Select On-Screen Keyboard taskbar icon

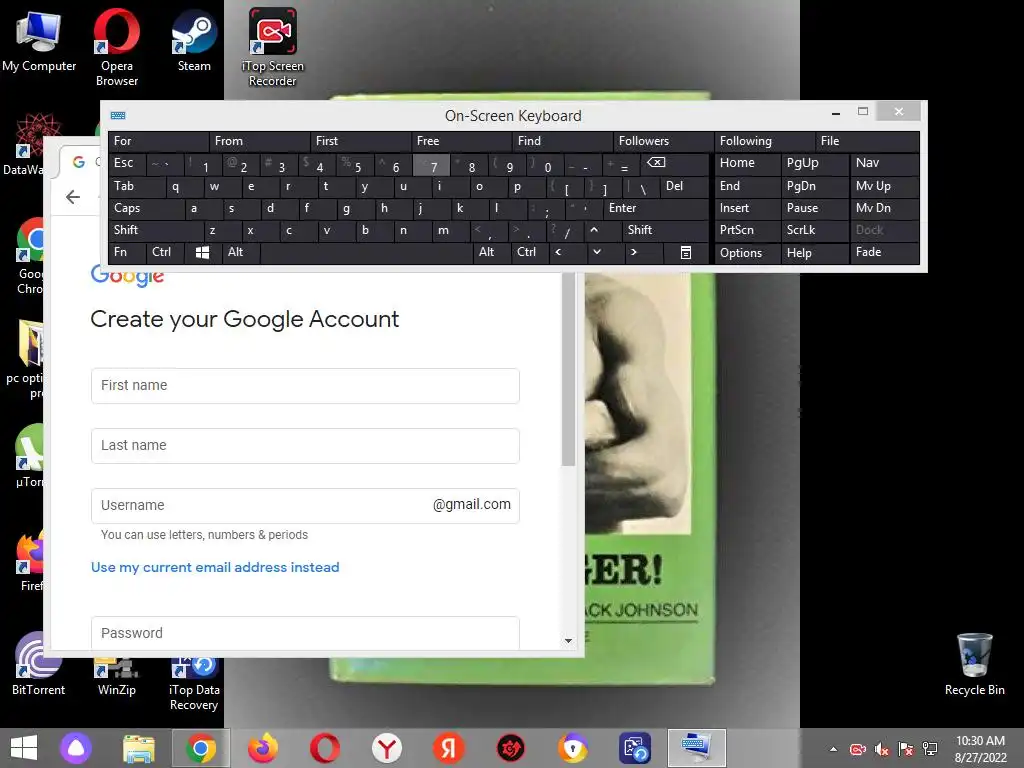click(696, 748)
